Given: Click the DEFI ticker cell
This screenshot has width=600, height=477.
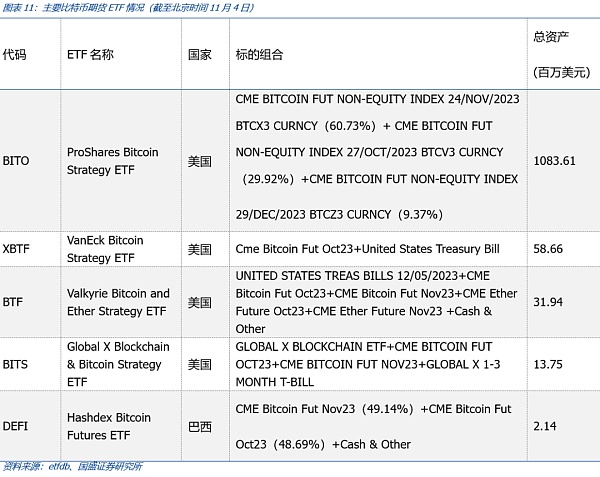Looking at the screenshot, I should click(15, 426).
